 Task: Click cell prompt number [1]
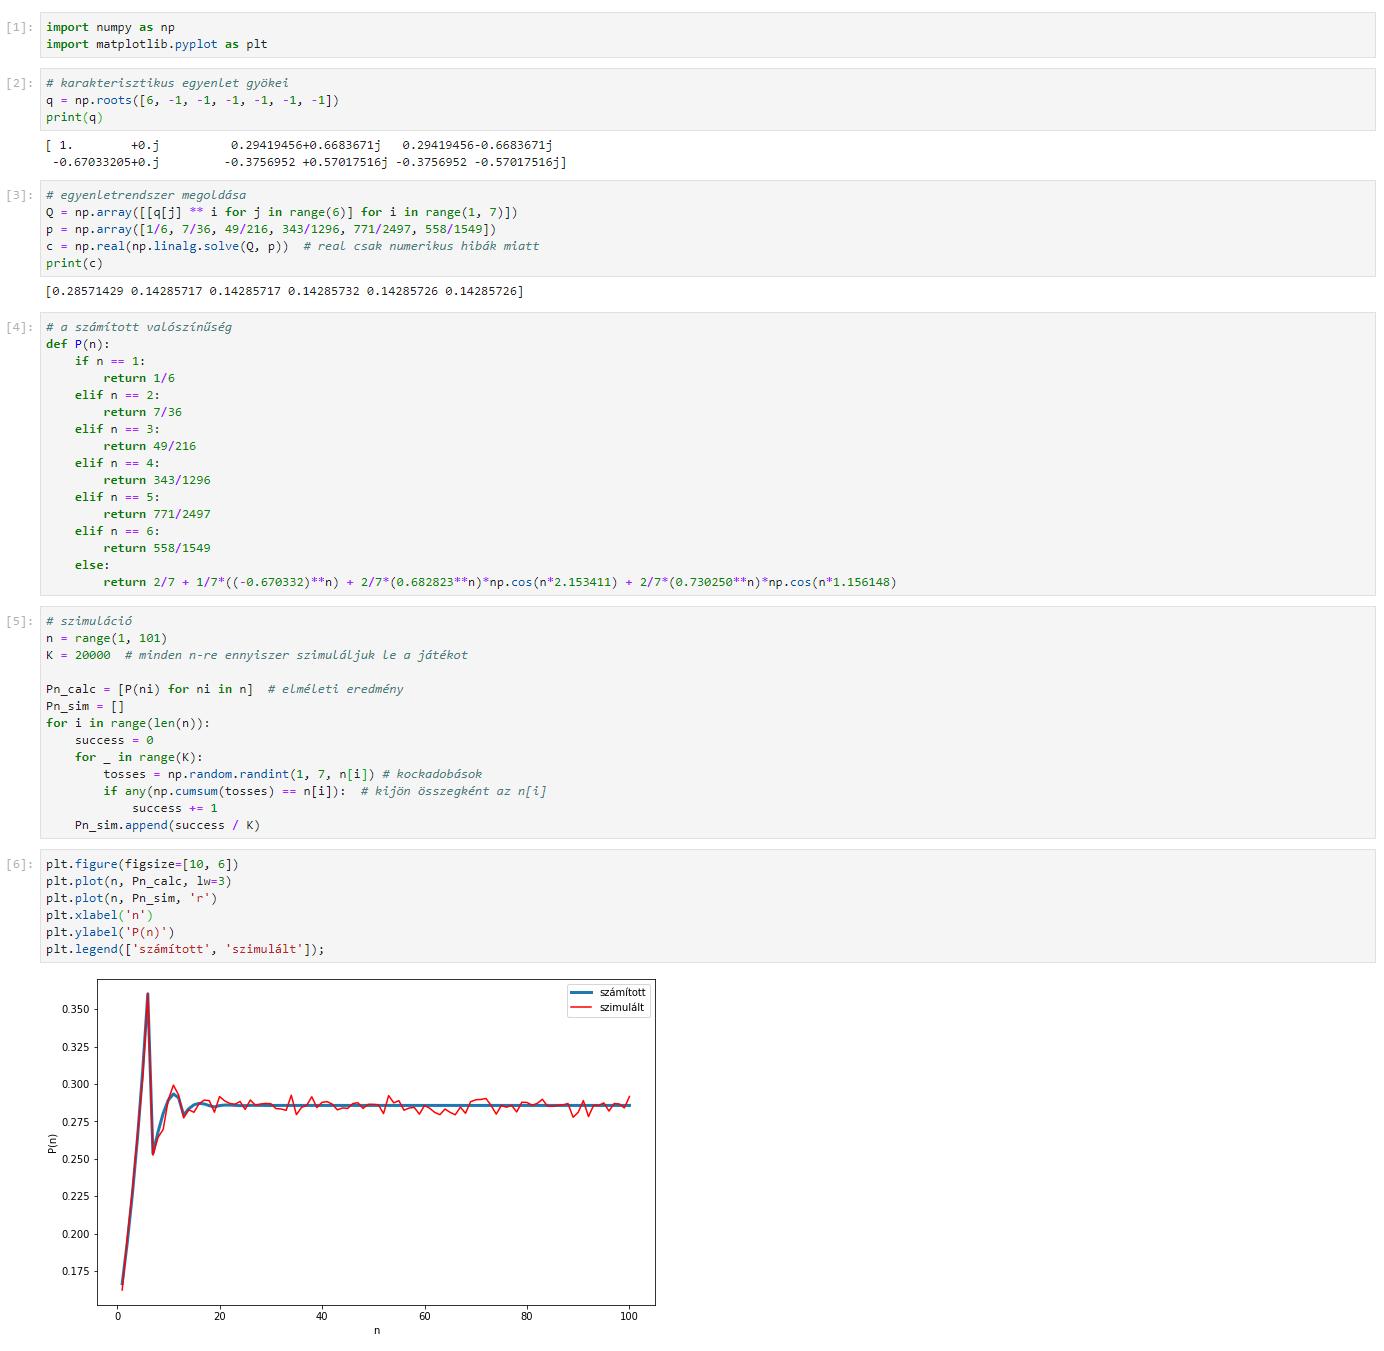(19, 27)
